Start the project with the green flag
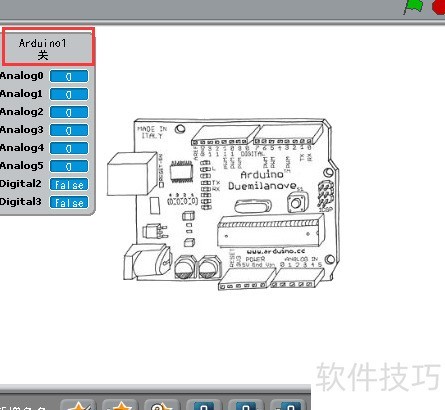 click(x=413, y=7)
